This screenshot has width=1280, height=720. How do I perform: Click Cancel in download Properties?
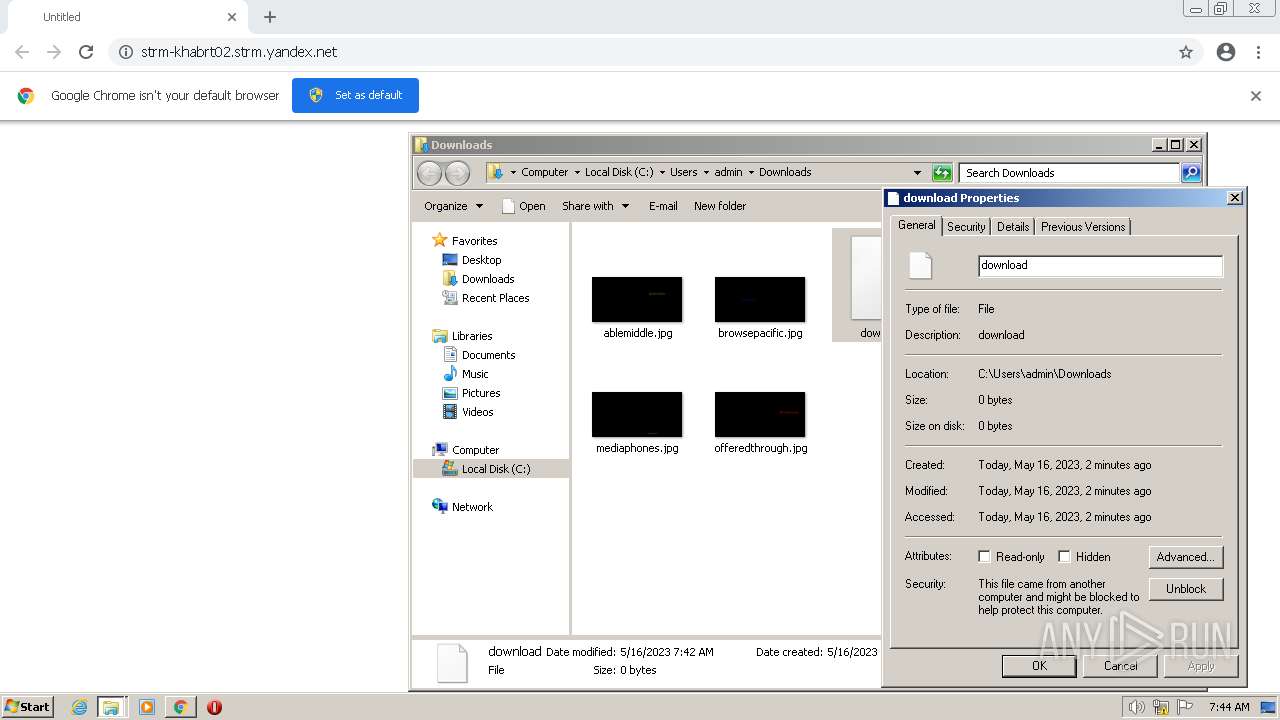coord(1121,666)
